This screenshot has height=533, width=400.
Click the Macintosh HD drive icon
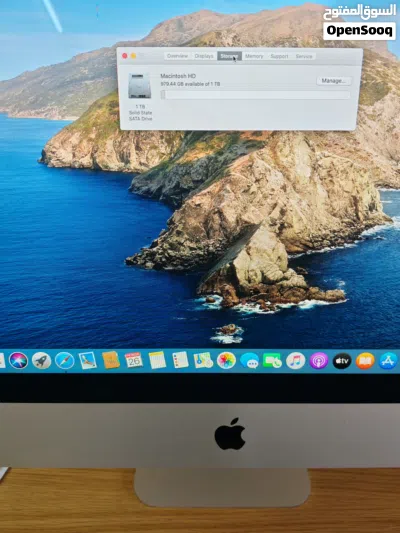[x=140, y=86]
